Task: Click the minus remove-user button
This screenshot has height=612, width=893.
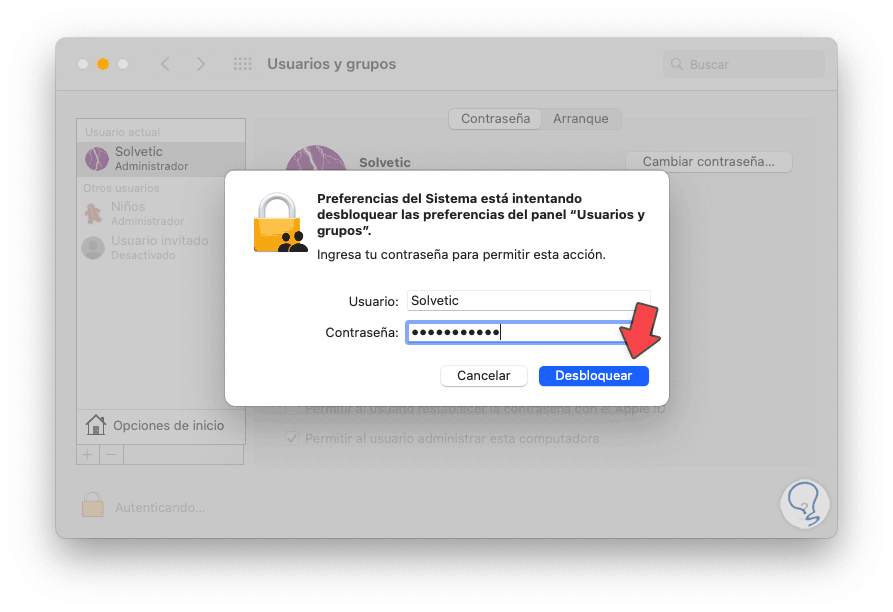Action: 112,455
